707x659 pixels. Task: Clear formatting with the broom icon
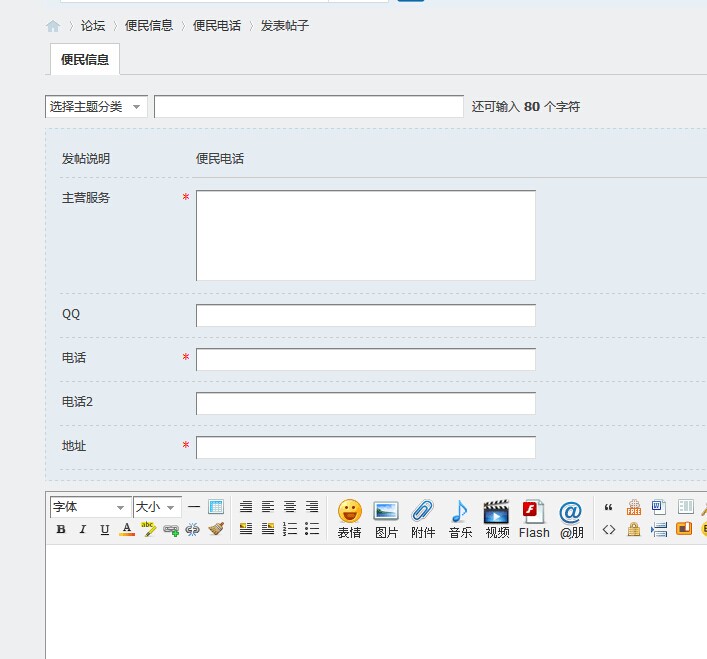pyautogui.click(x=216, y=529)
